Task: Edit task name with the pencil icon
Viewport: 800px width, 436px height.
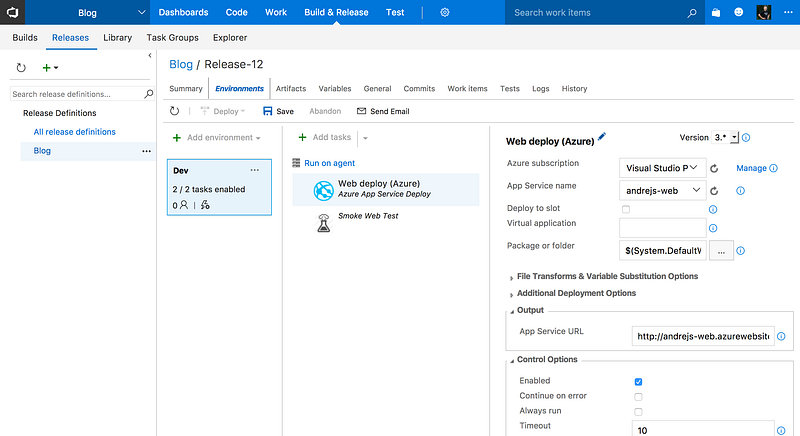Action: tap(602, 137)
